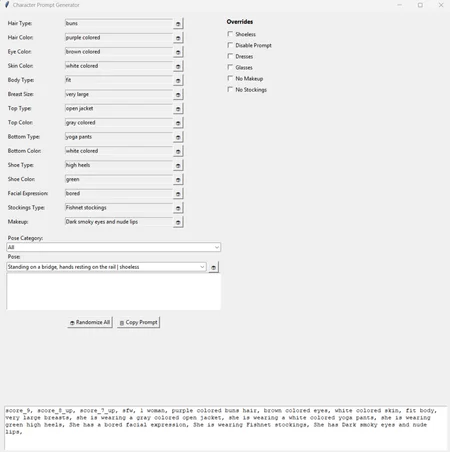Click into the Body Type input field
The width and height of the screenshot is (450, 452).
click(x=119, y=80)
